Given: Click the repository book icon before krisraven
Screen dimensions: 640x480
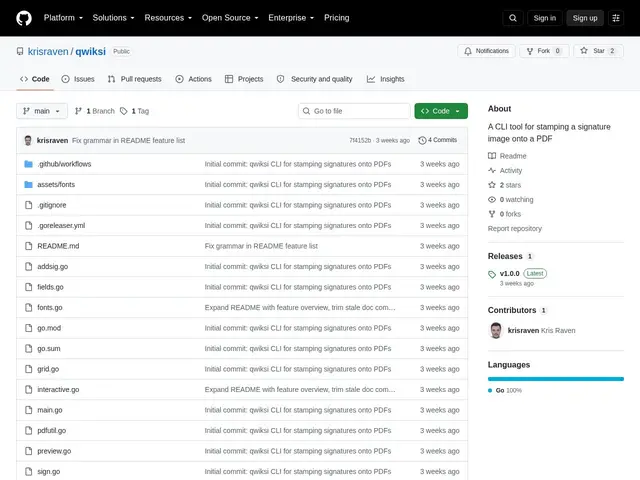Looking at the screenshot, I should coord(20,51).
